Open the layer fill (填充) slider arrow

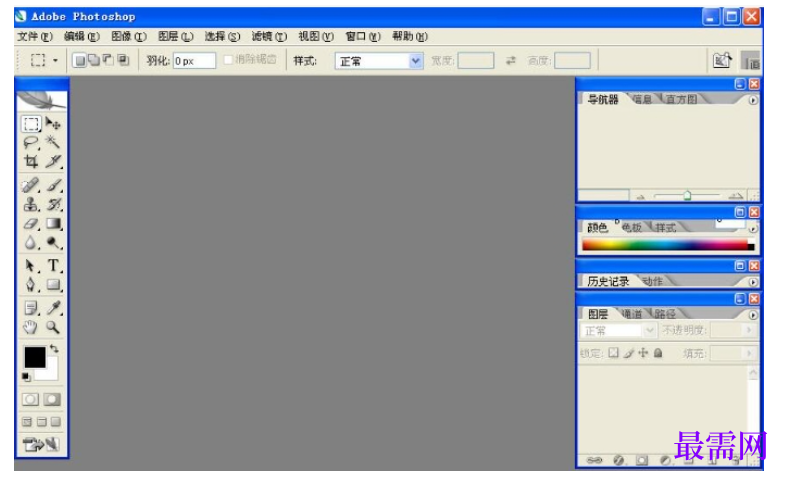pyautogui.click(x=750, y=353)
